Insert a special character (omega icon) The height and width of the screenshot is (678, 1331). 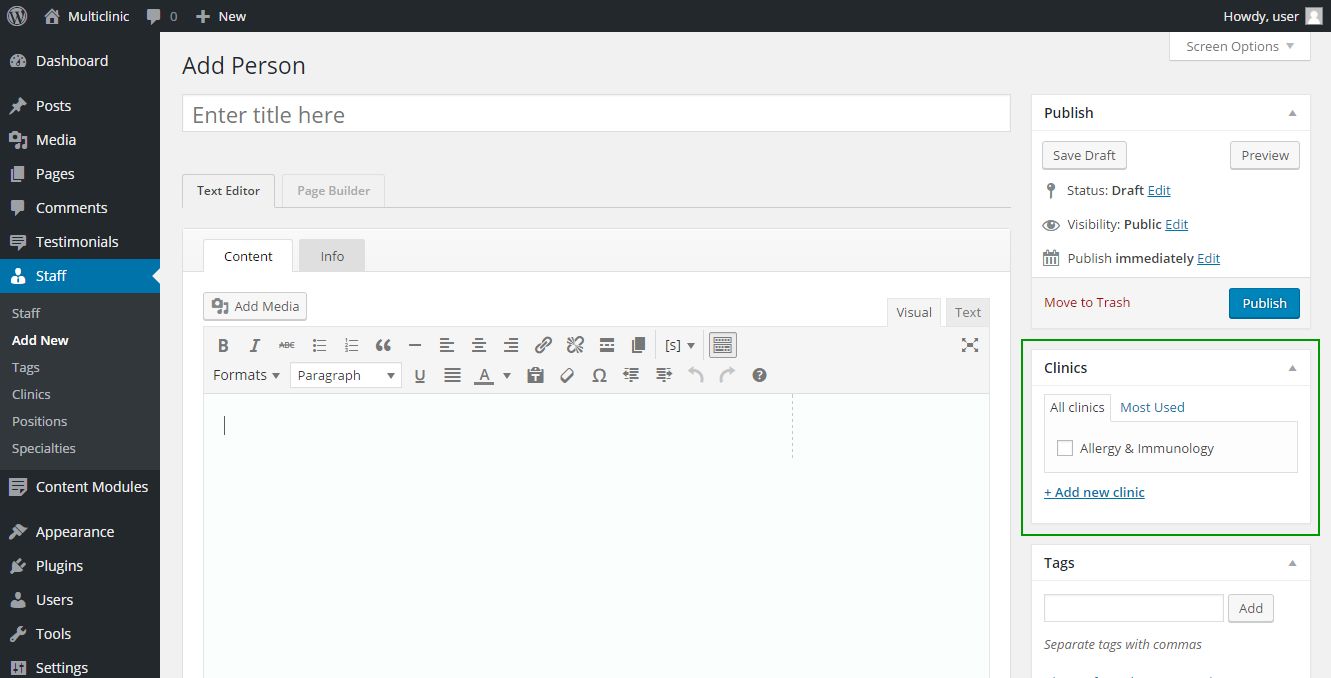599,375
